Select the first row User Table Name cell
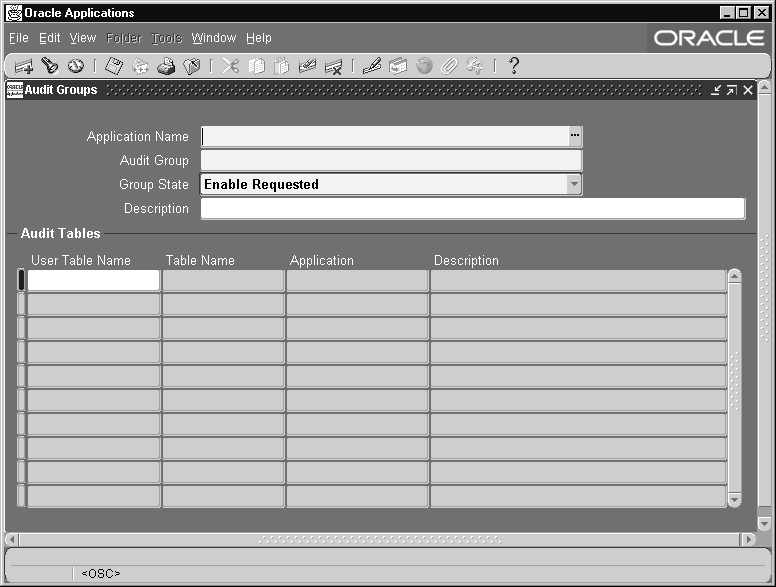The height and width of the screenshot is (587, 776). 94,280
